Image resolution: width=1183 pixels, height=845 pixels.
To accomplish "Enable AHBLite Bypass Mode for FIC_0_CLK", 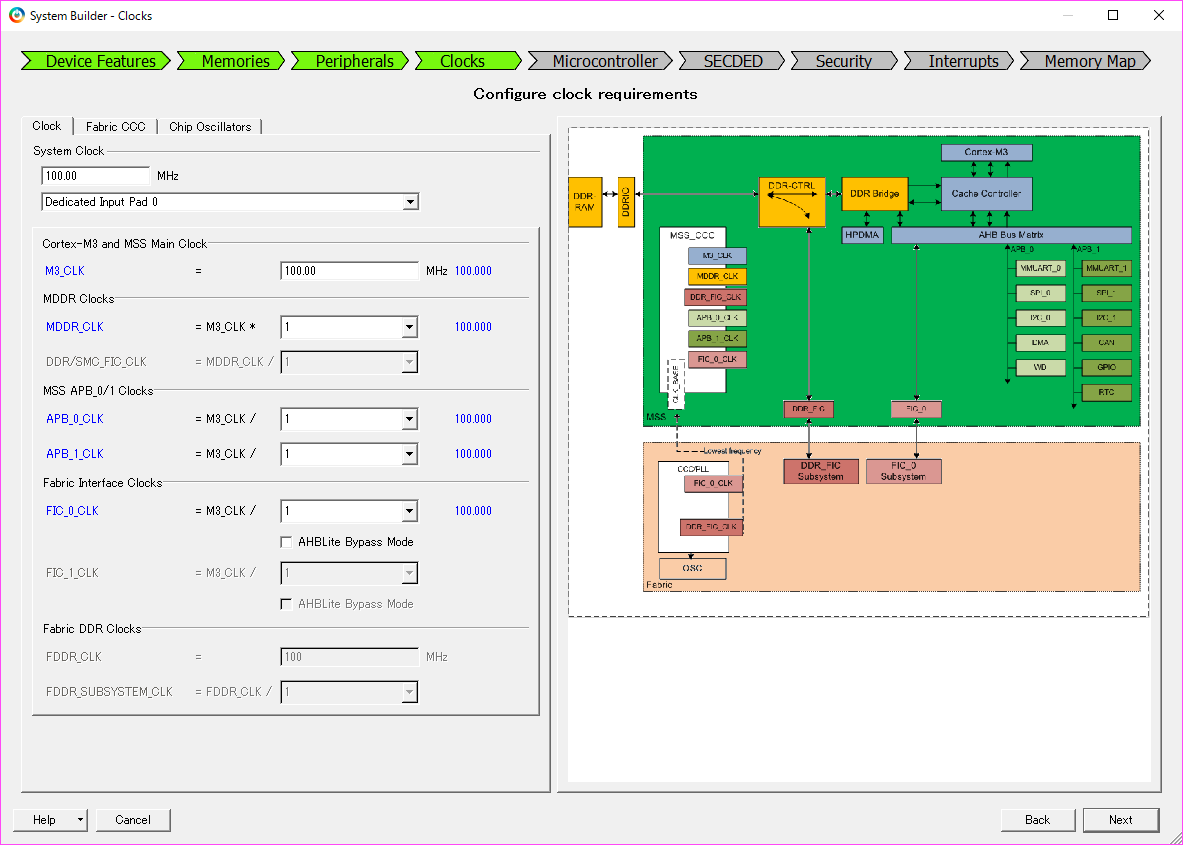I will (x=287, y=541).
